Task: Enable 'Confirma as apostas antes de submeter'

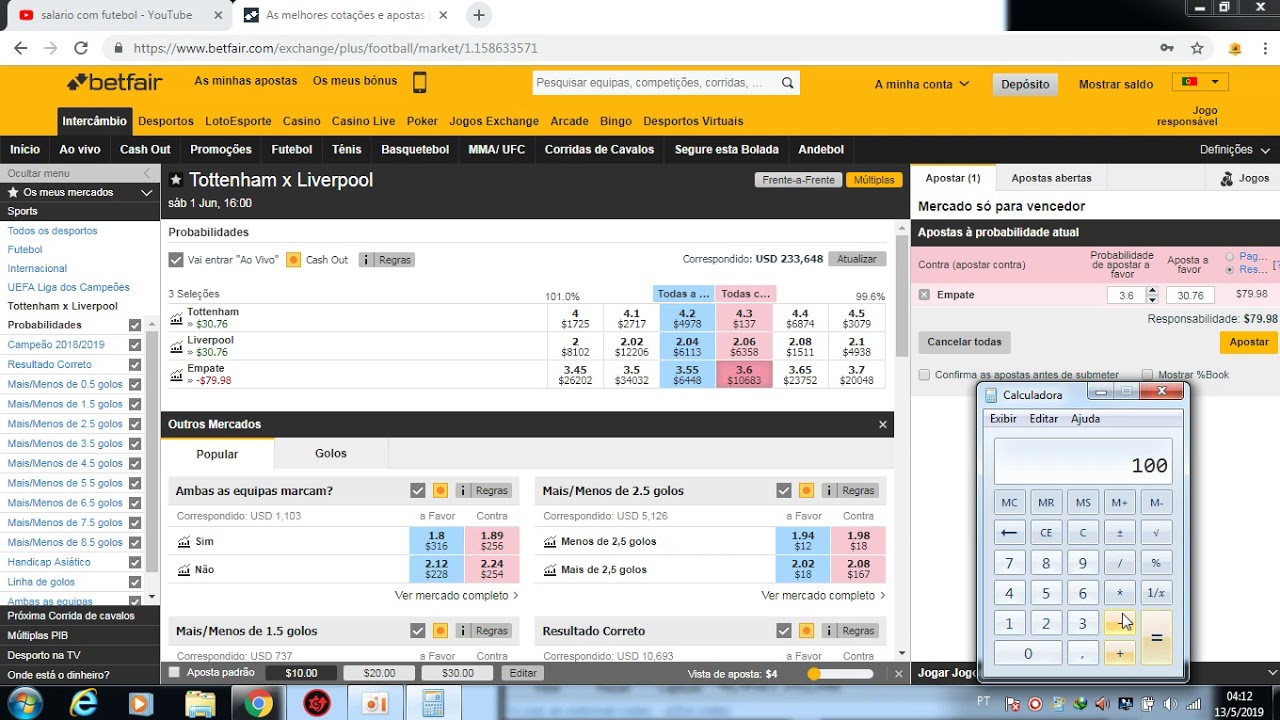Action: pos(925,375)
